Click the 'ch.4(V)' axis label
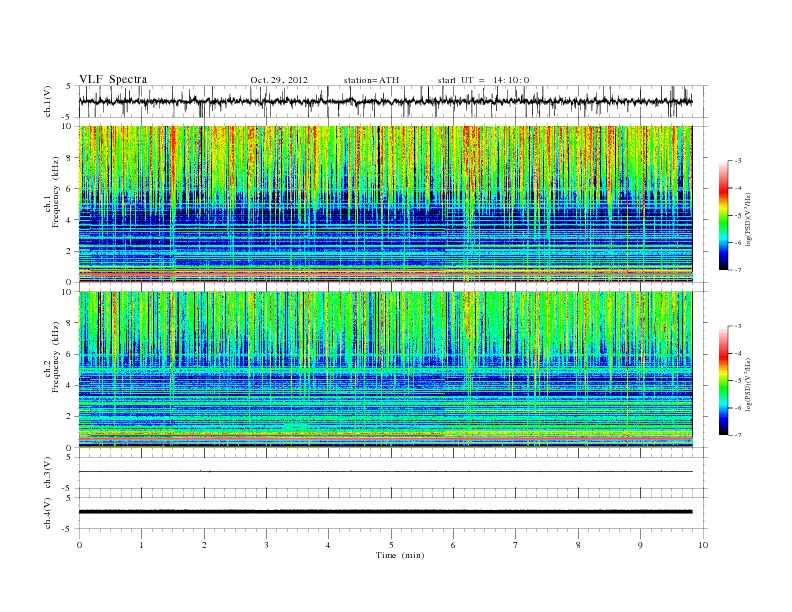 tap(47, 513)
